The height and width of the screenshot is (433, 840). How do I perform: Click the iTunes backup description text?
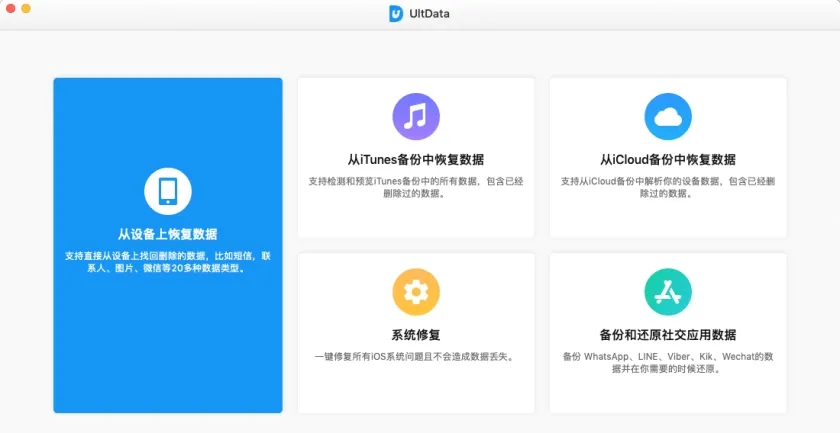pos(416,187)
